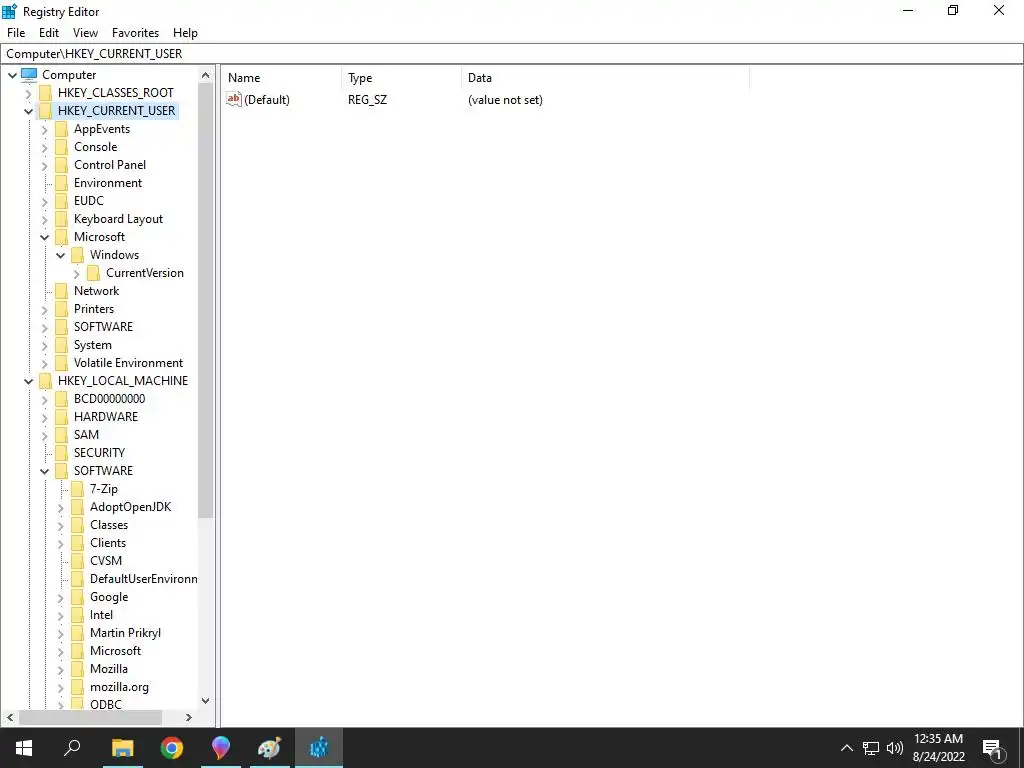The image size is (1024, 768).
Task: Collapse the Microsoft key under HKEY_CURRENT_USER
Action: pos(44,237)
